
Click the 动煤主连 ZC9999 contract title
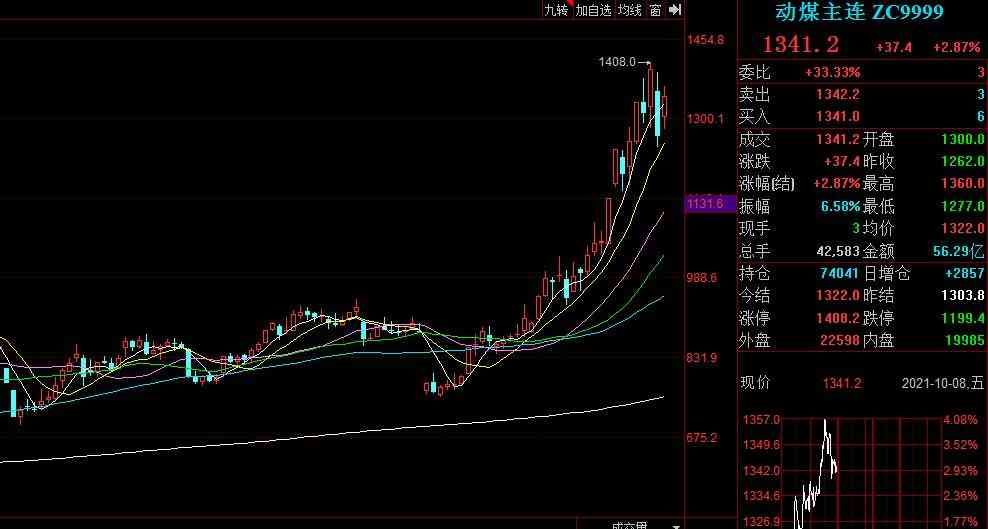tap(860, 12)
